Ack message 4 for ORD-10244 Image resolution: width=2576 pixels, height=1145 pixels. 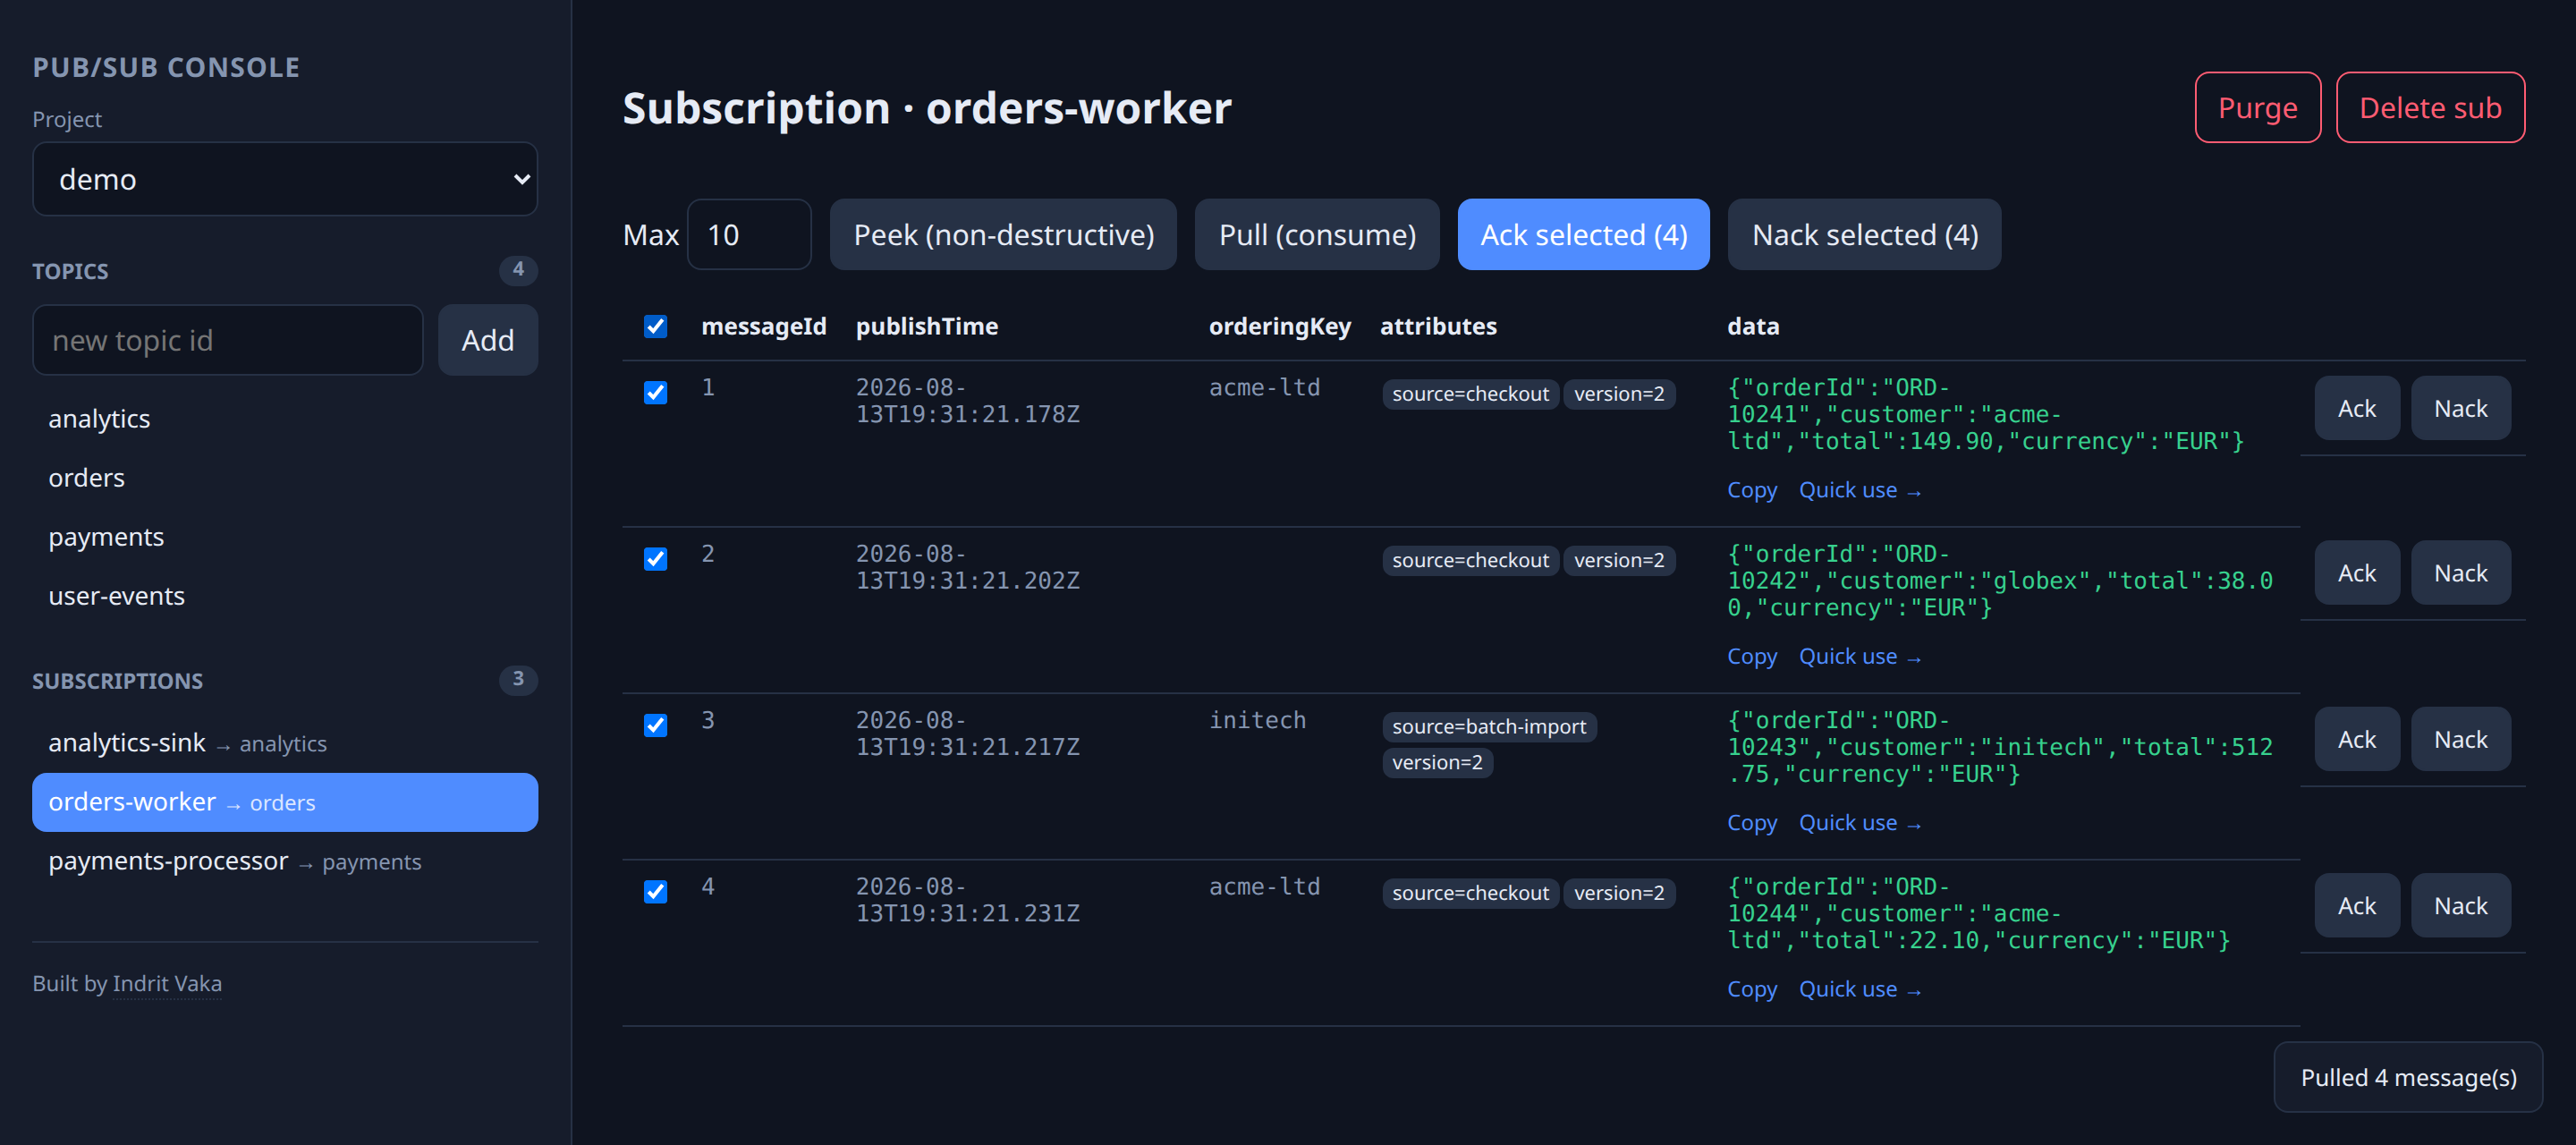point(2357,905)
